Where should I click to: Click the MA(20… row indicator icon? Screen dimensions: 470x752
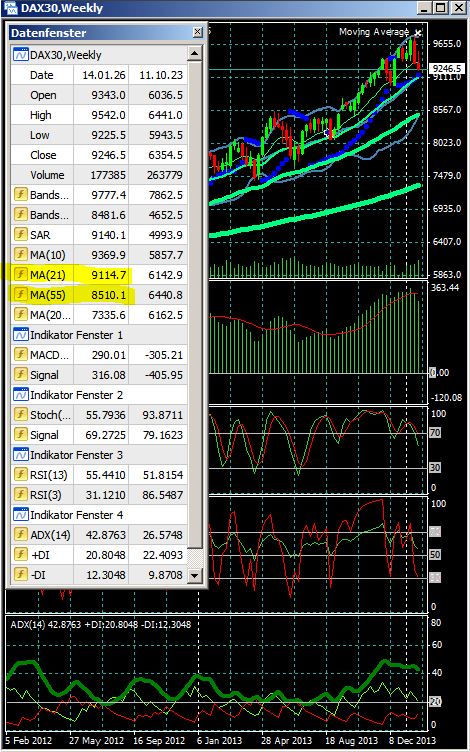click(x=20, y=315)
